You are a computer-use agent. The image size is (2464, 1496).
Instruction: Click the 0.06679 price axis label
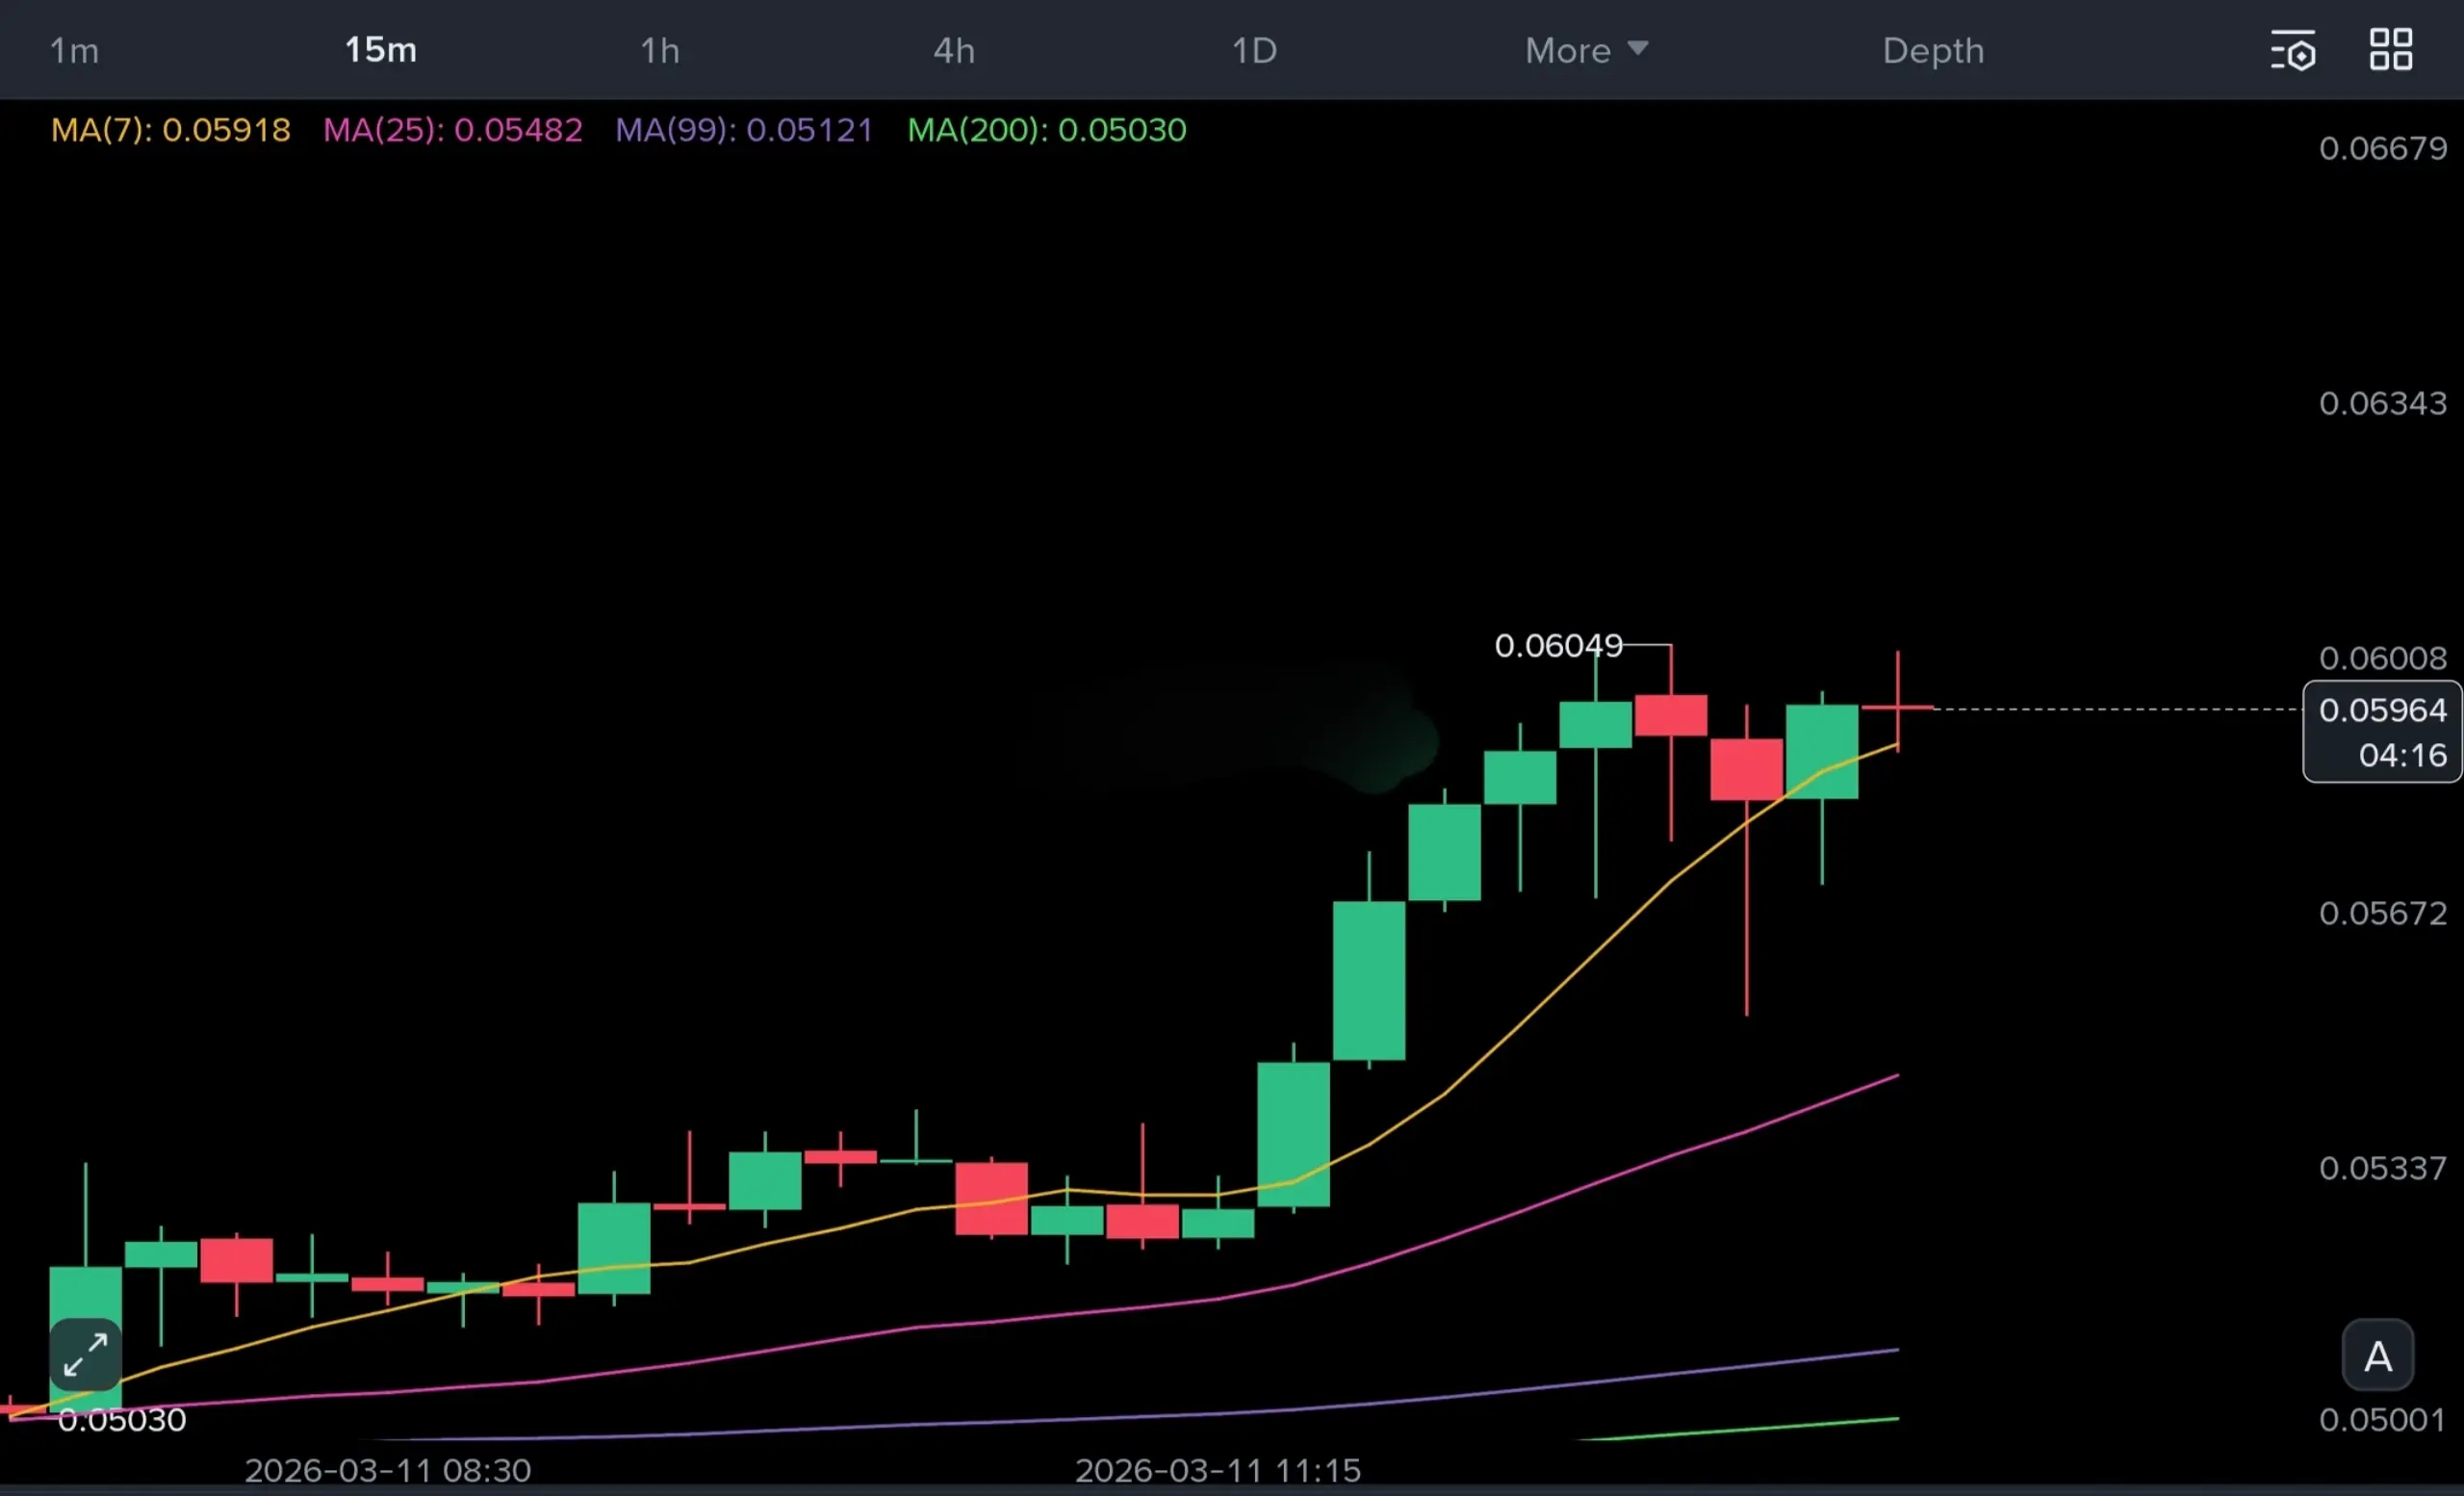coord(2382,149)
